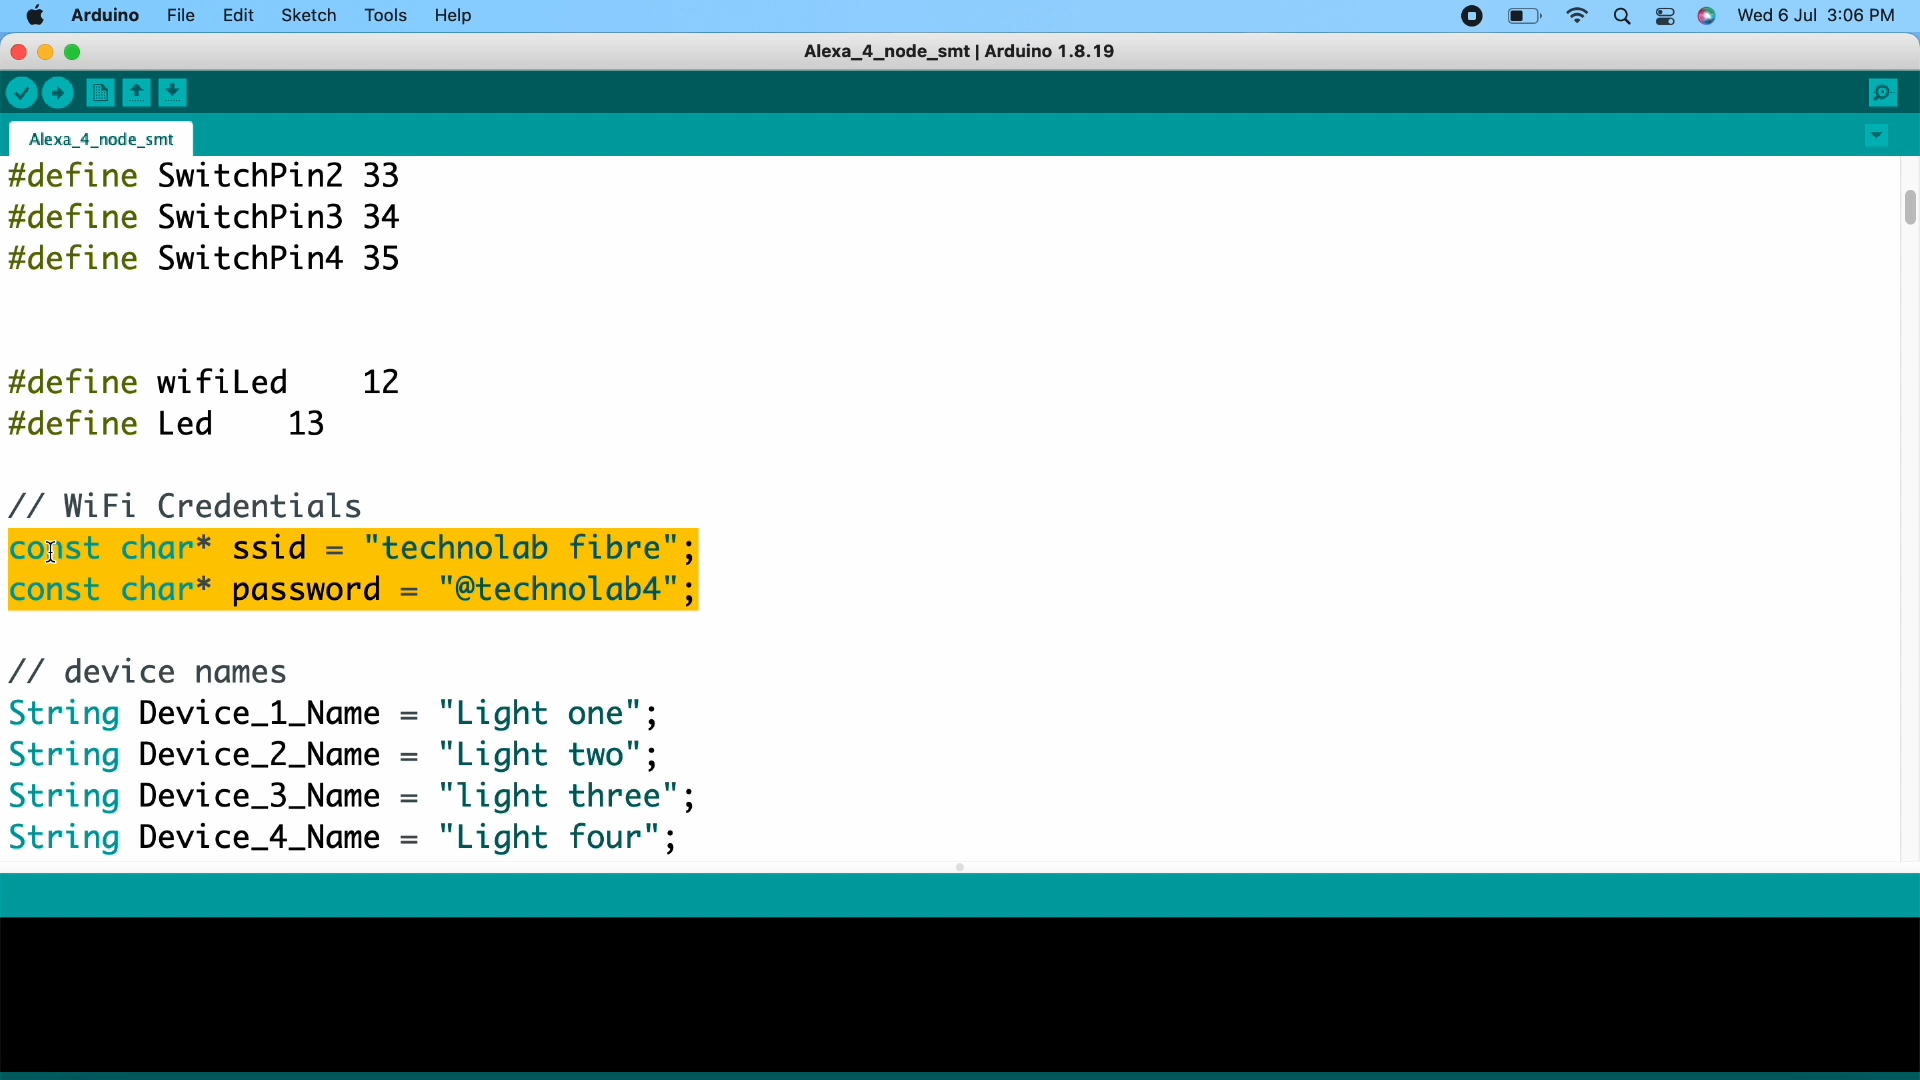Click the console divider resize handle
Screen dimensions: 1920x1080
pyautogui.click(x=960, y=868)
